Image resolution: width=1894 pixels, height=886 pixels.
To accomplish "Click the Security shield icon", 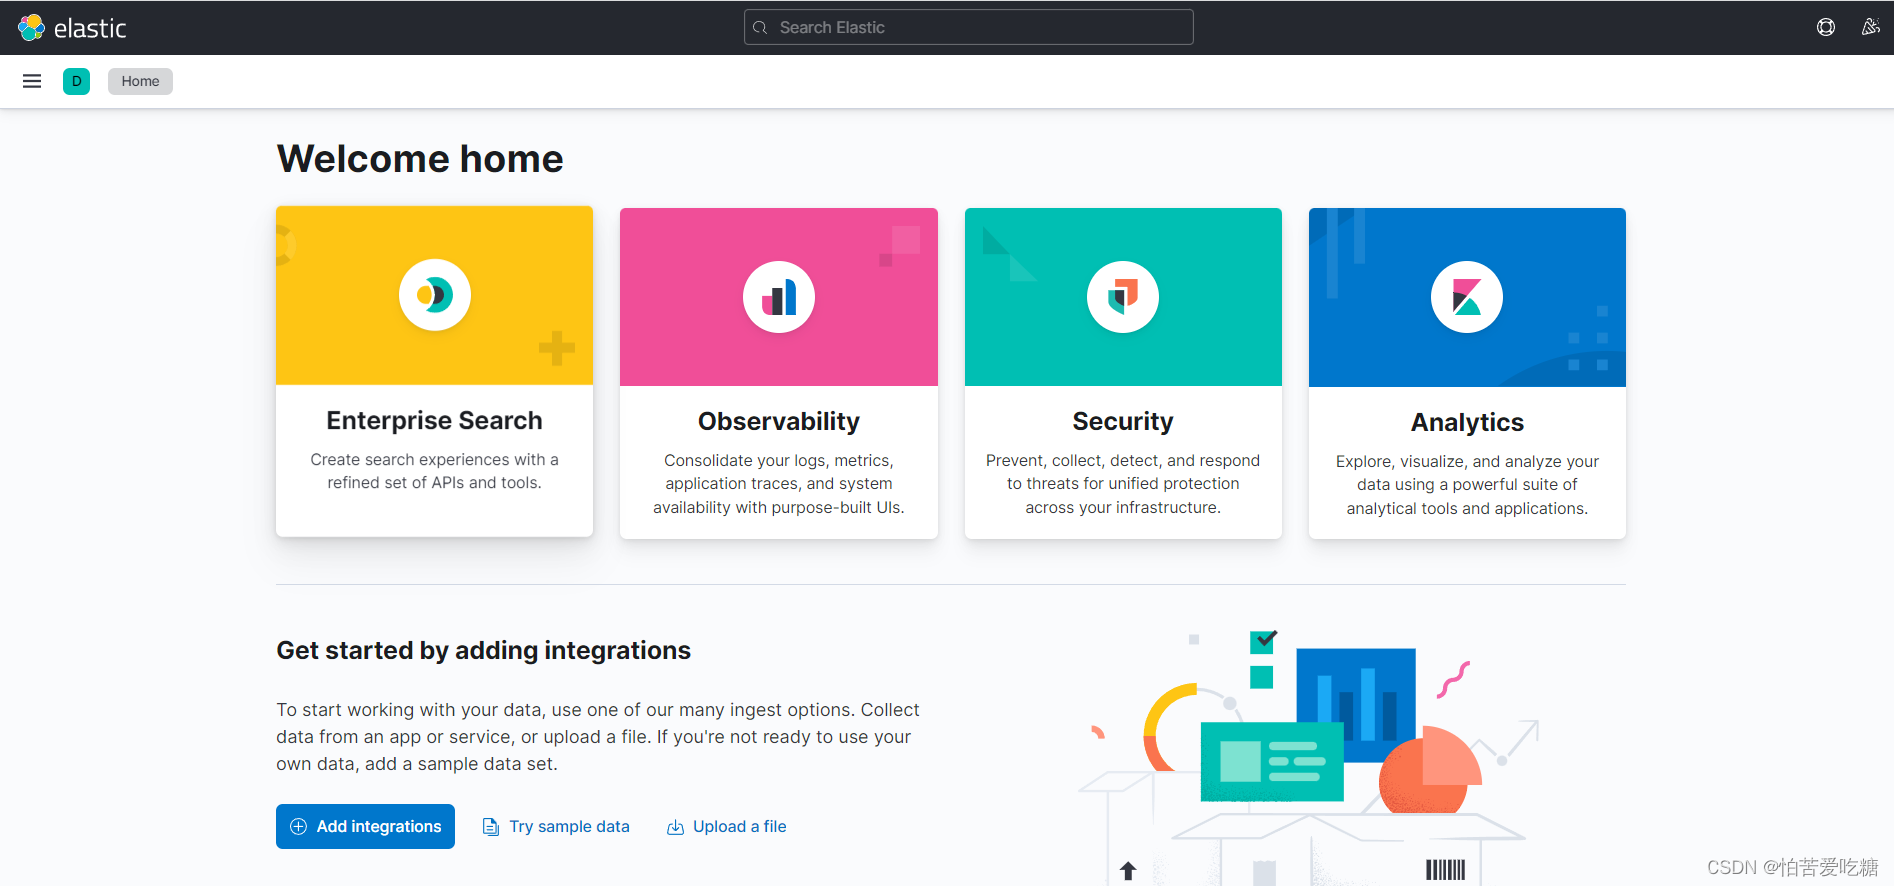I will [1123, 297].
